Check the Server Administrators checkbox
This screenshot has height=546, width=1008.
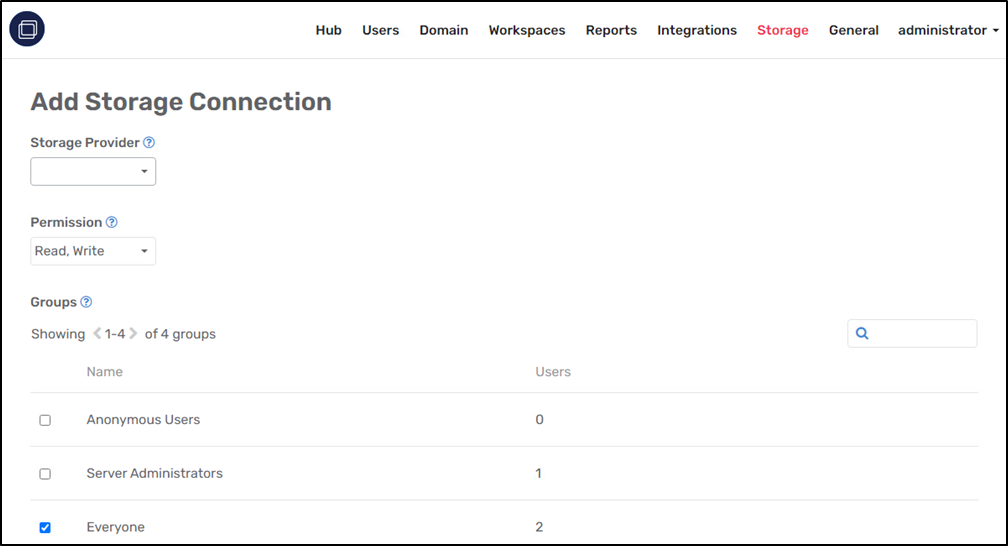[45, 474]
